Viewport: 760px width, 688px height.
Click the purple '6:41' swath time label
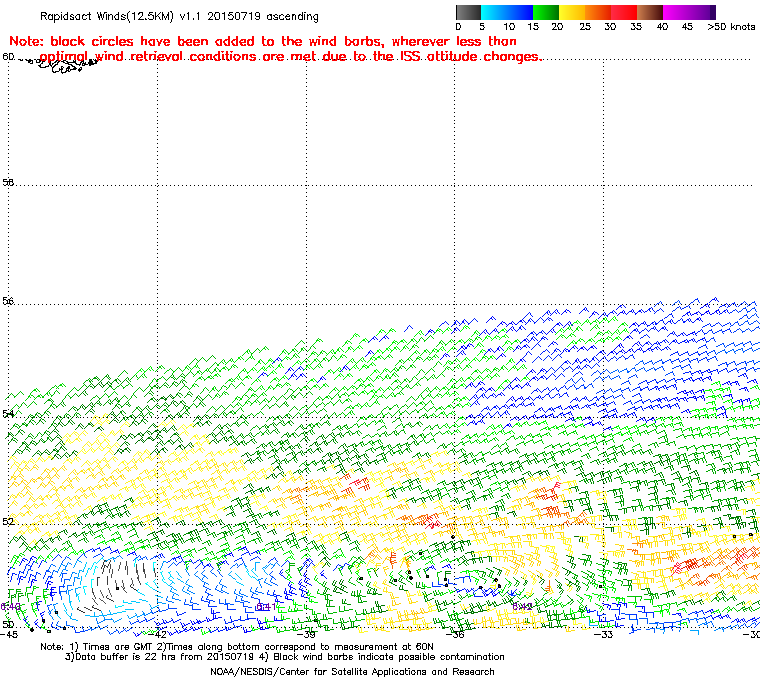point(266,607)
